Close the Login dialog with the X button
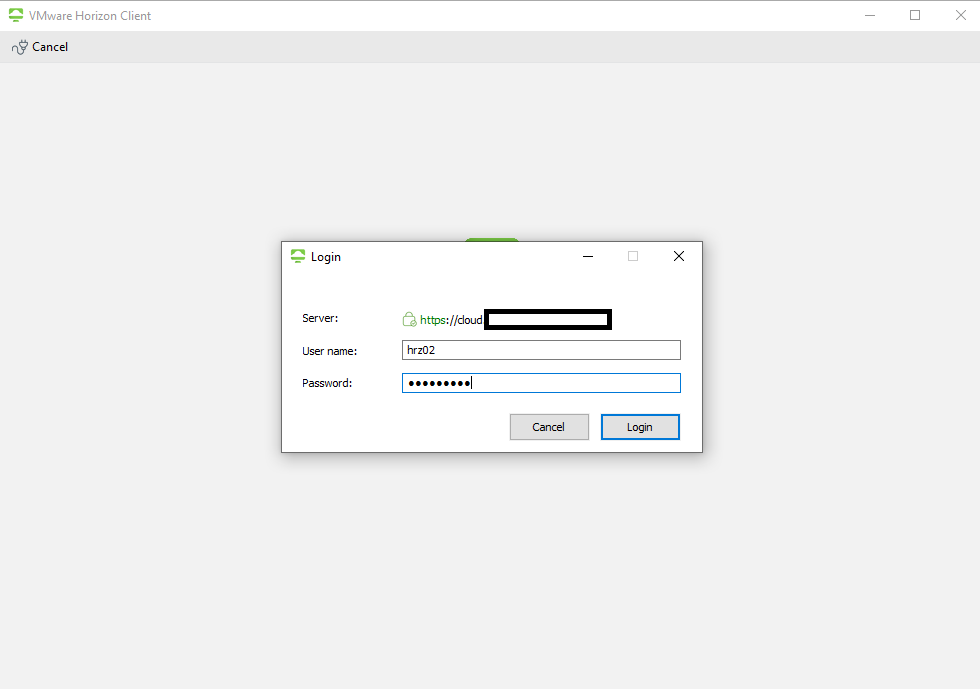This screenshot has width=980, height=689. coord(679,256)
